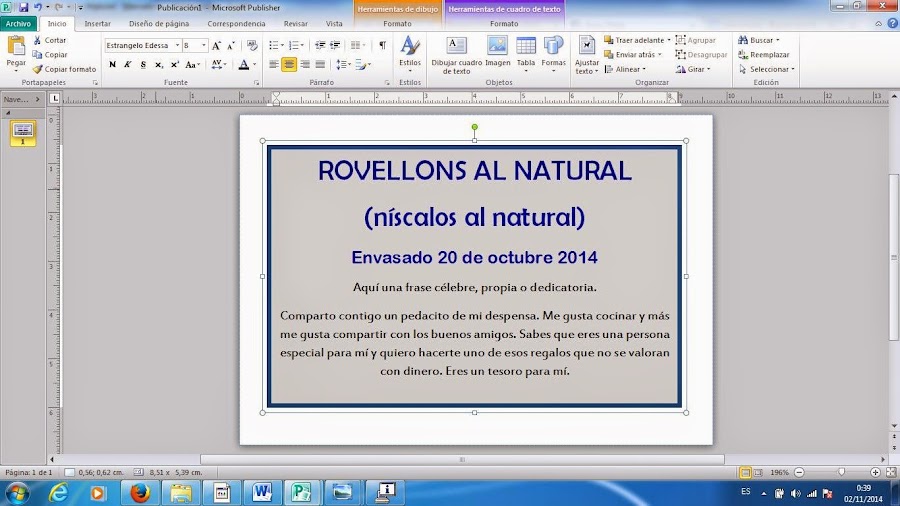Align text to the left
This screenshot has height=506, width=900.
point(274,65)
